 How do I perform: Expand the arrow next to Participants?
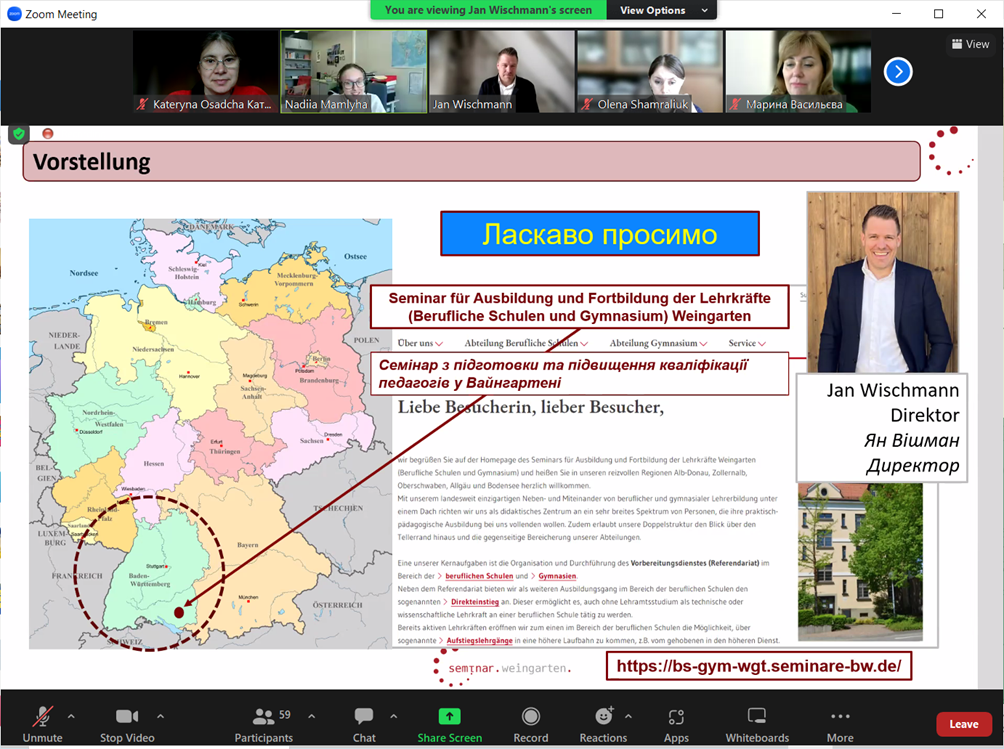coord(311,716)
